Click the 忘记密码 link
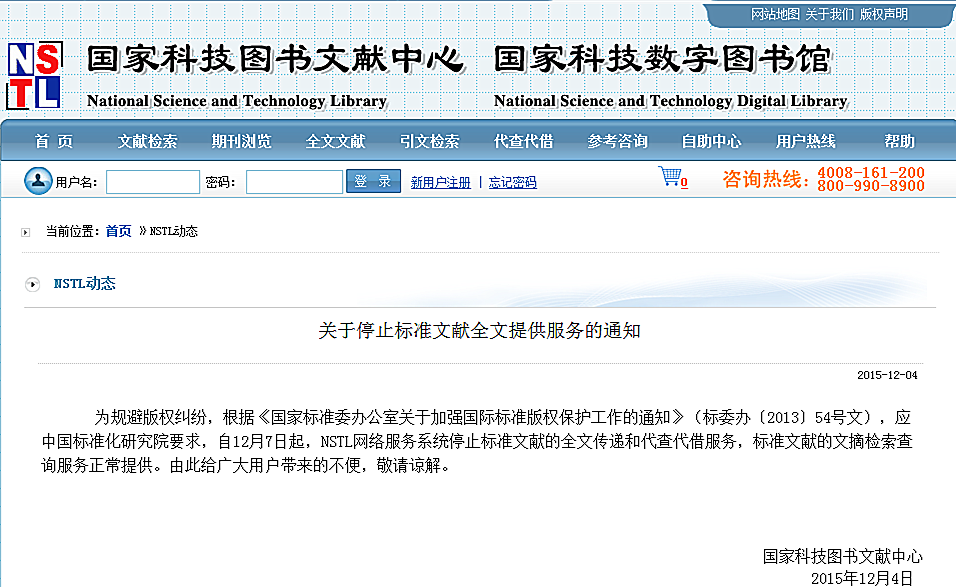956x587 pixels. click(512, 182)
